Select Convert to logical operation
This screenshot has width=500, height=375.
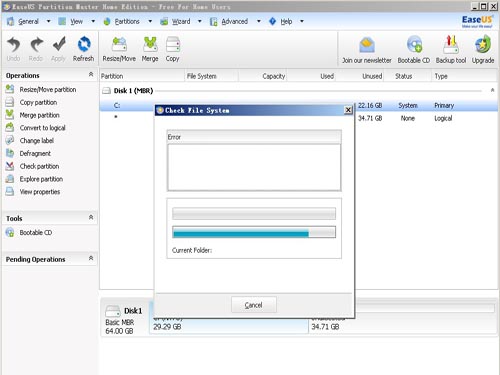click(x=42, y=128)
